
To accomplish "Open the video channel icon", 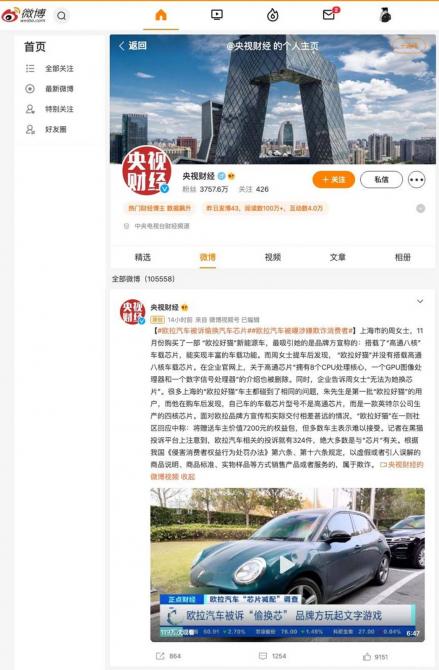I will click(x=217, y=15).
